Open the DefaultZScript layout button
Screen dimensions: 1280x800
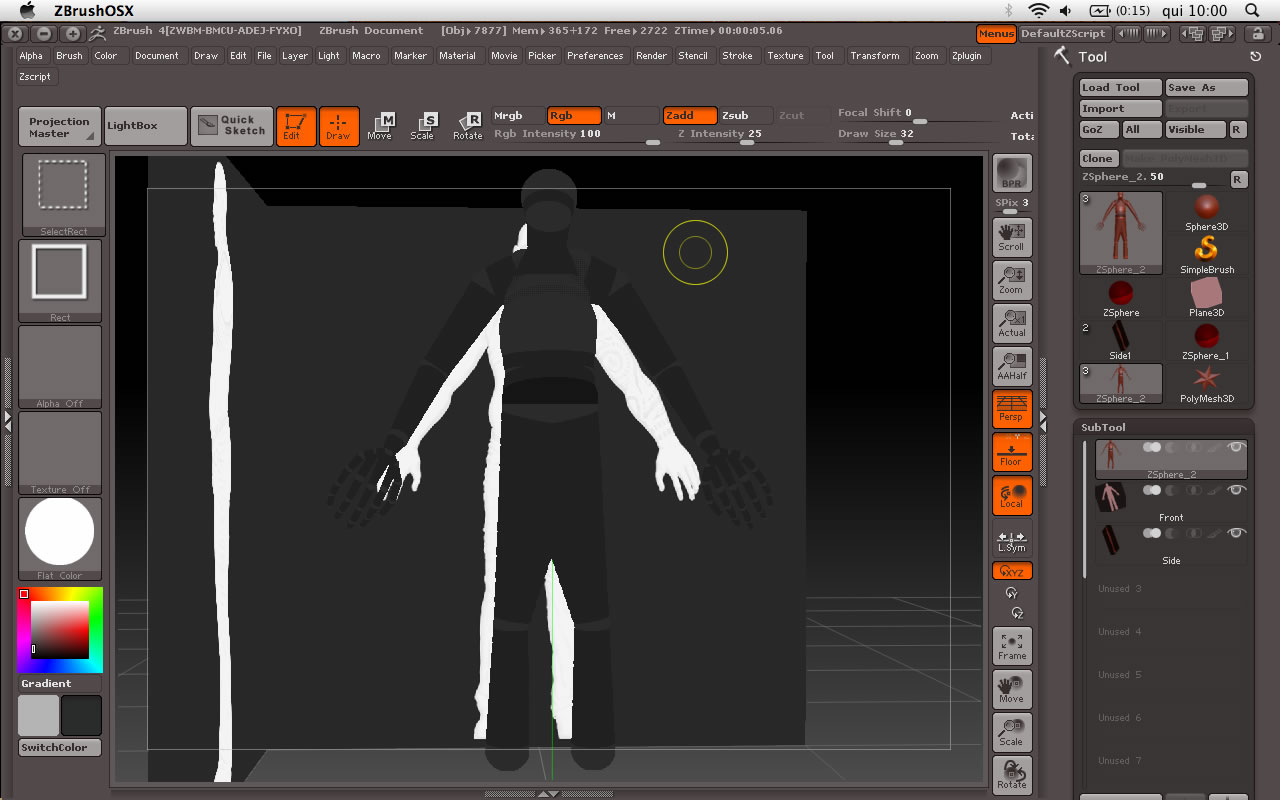click(x=1064, y=34)
